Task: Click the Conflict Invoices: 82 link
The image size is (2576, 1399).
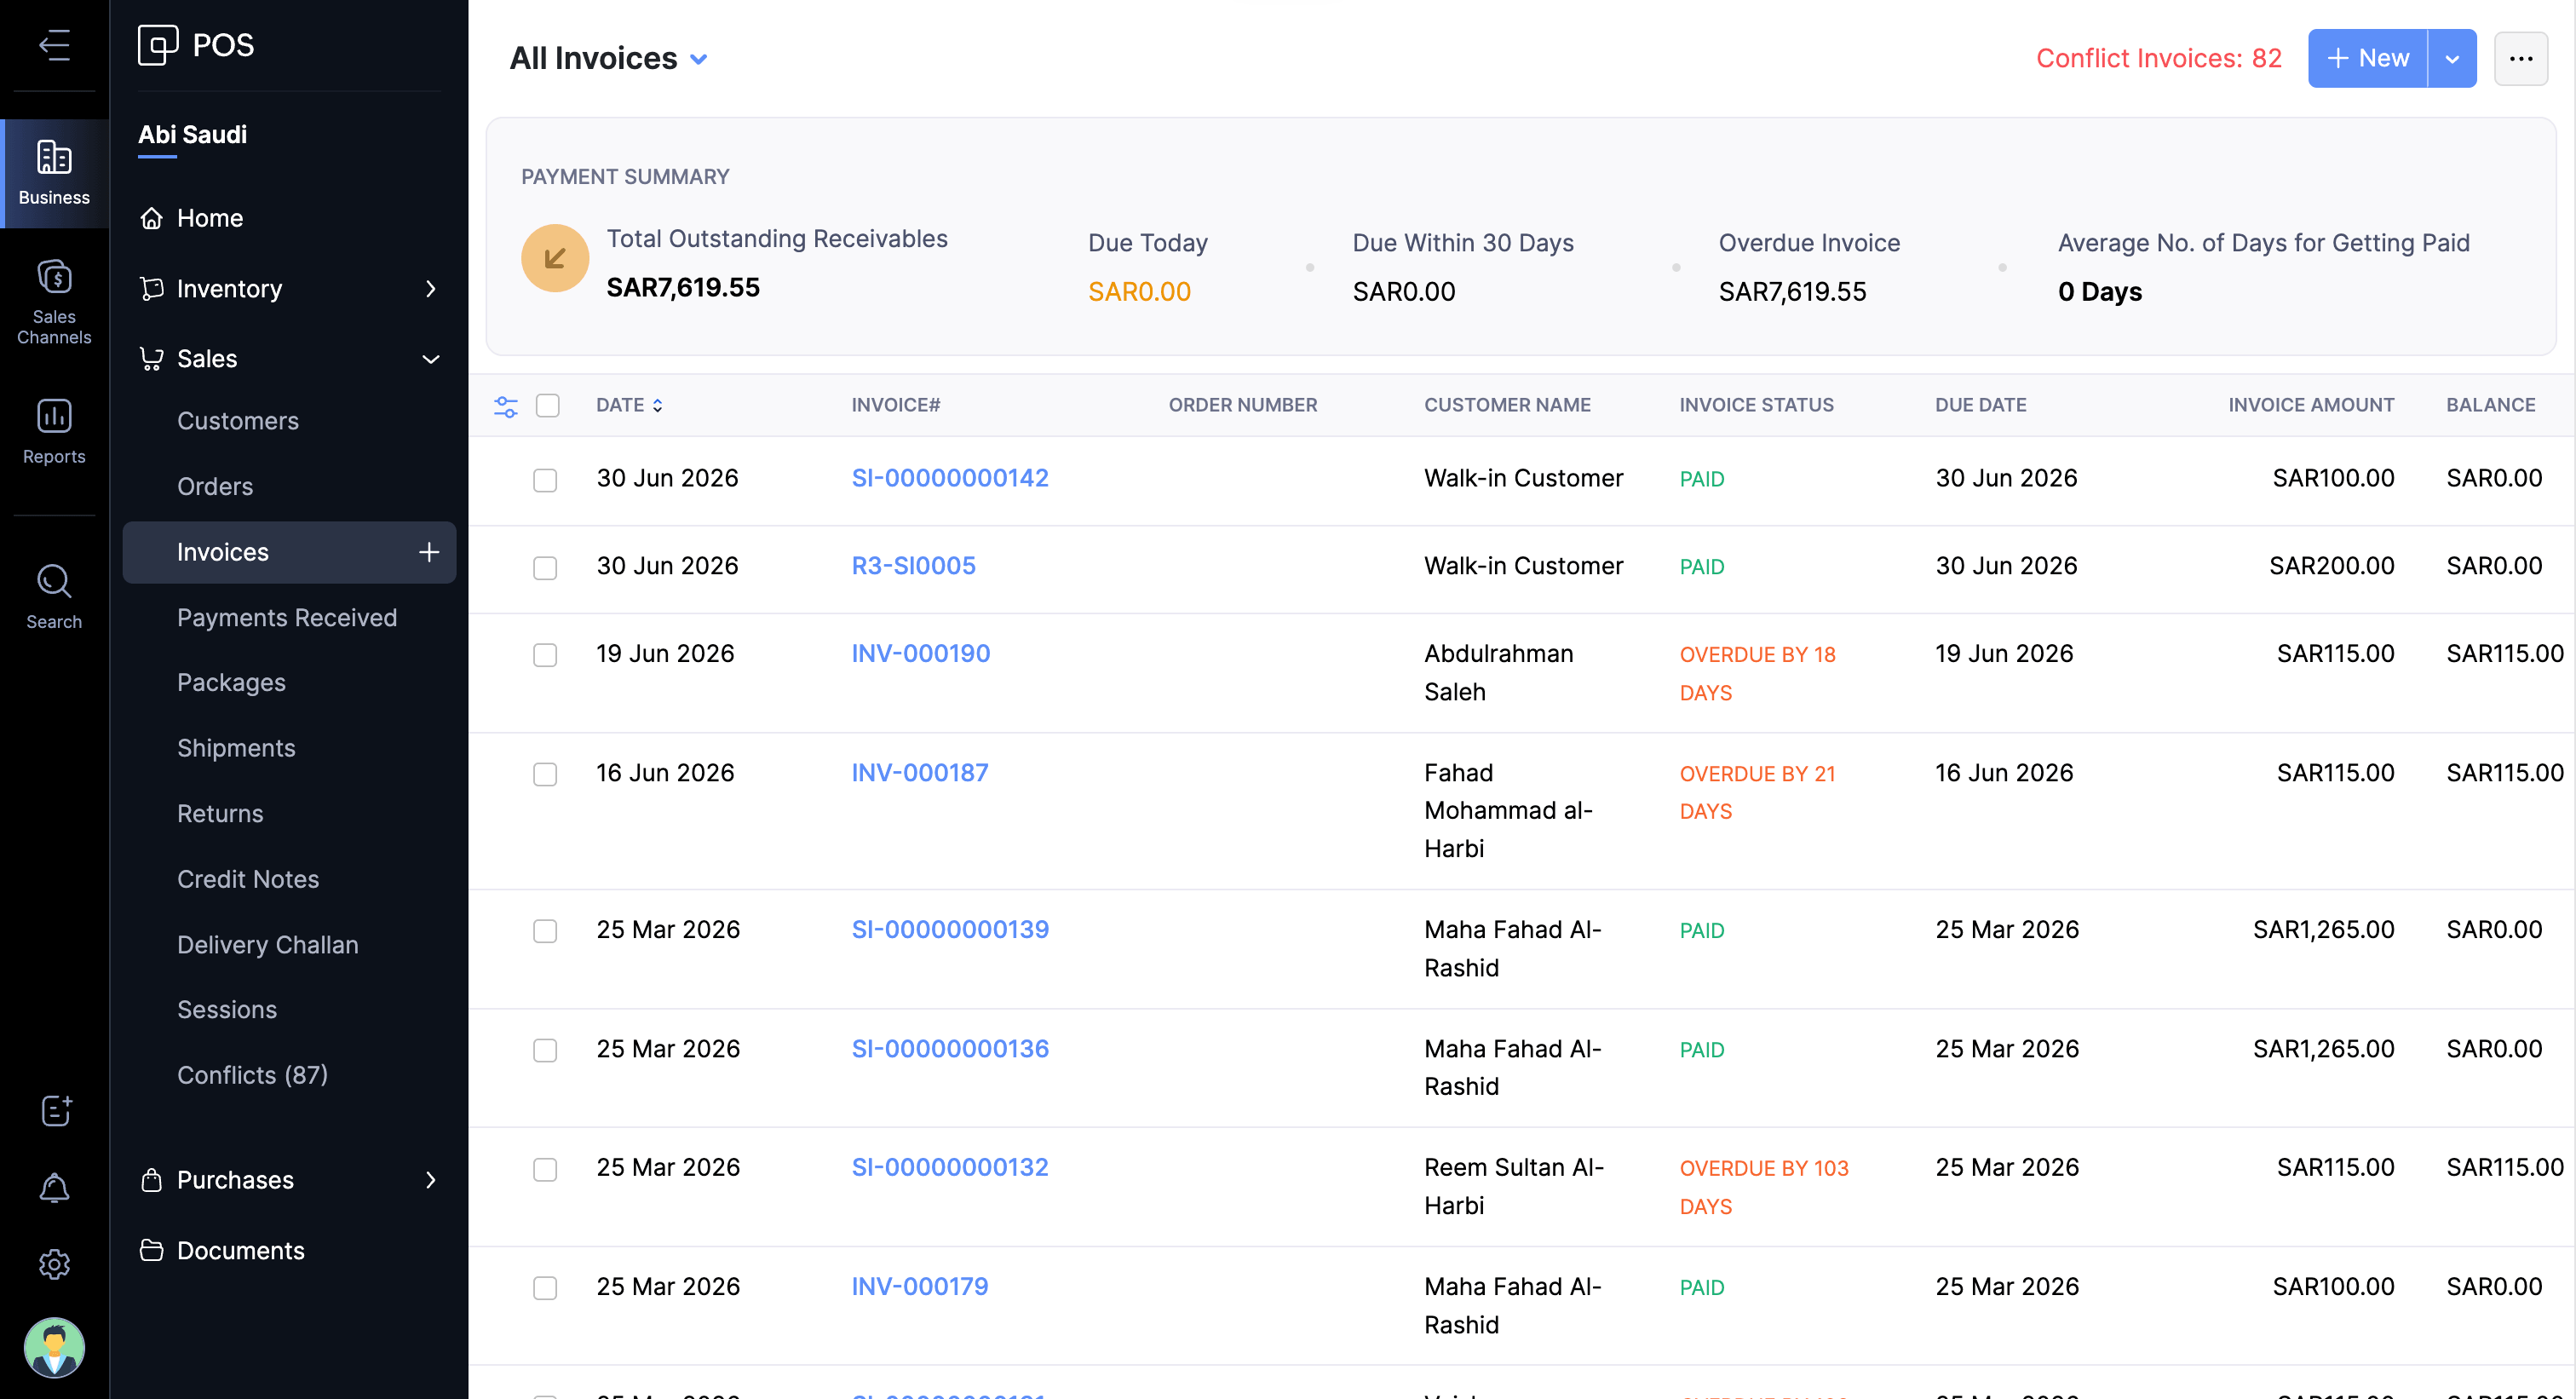Action: [x=2159, y=58]
